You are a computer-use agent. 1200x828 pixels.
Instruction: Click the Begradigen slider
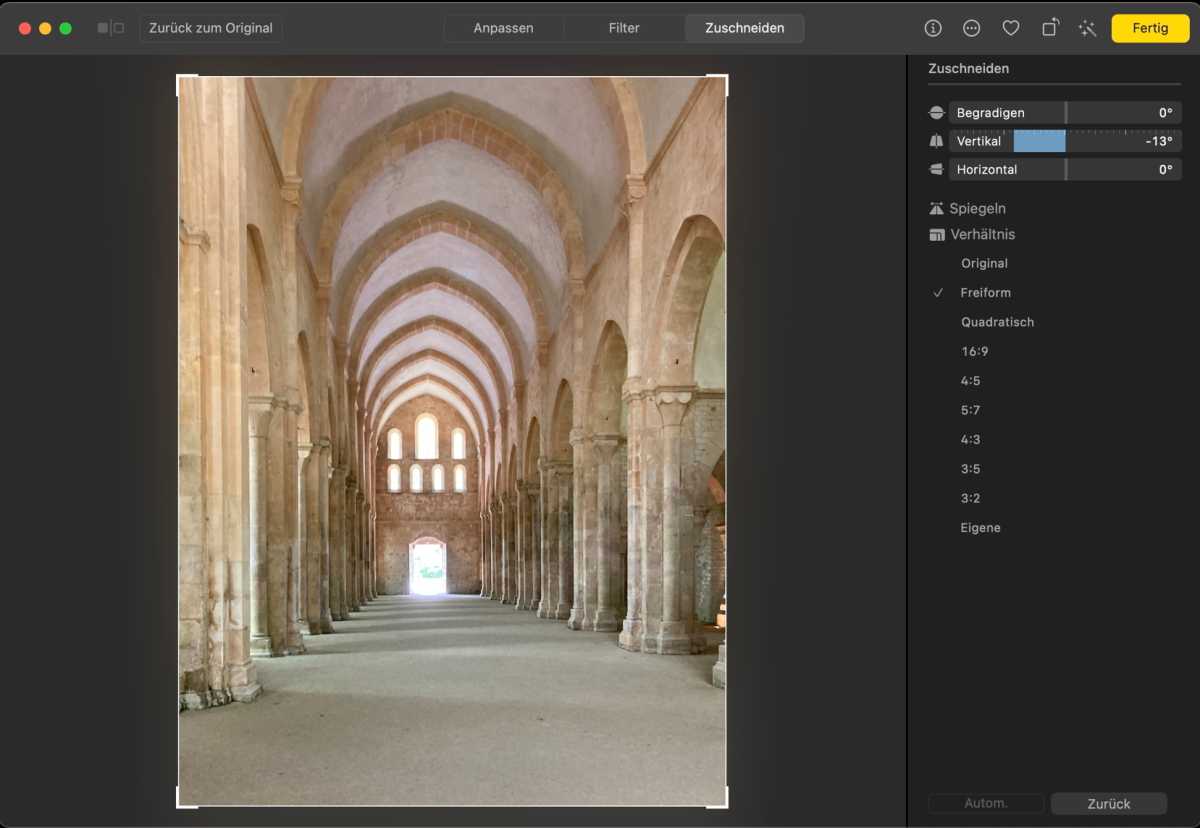(x=1065, y=113)
